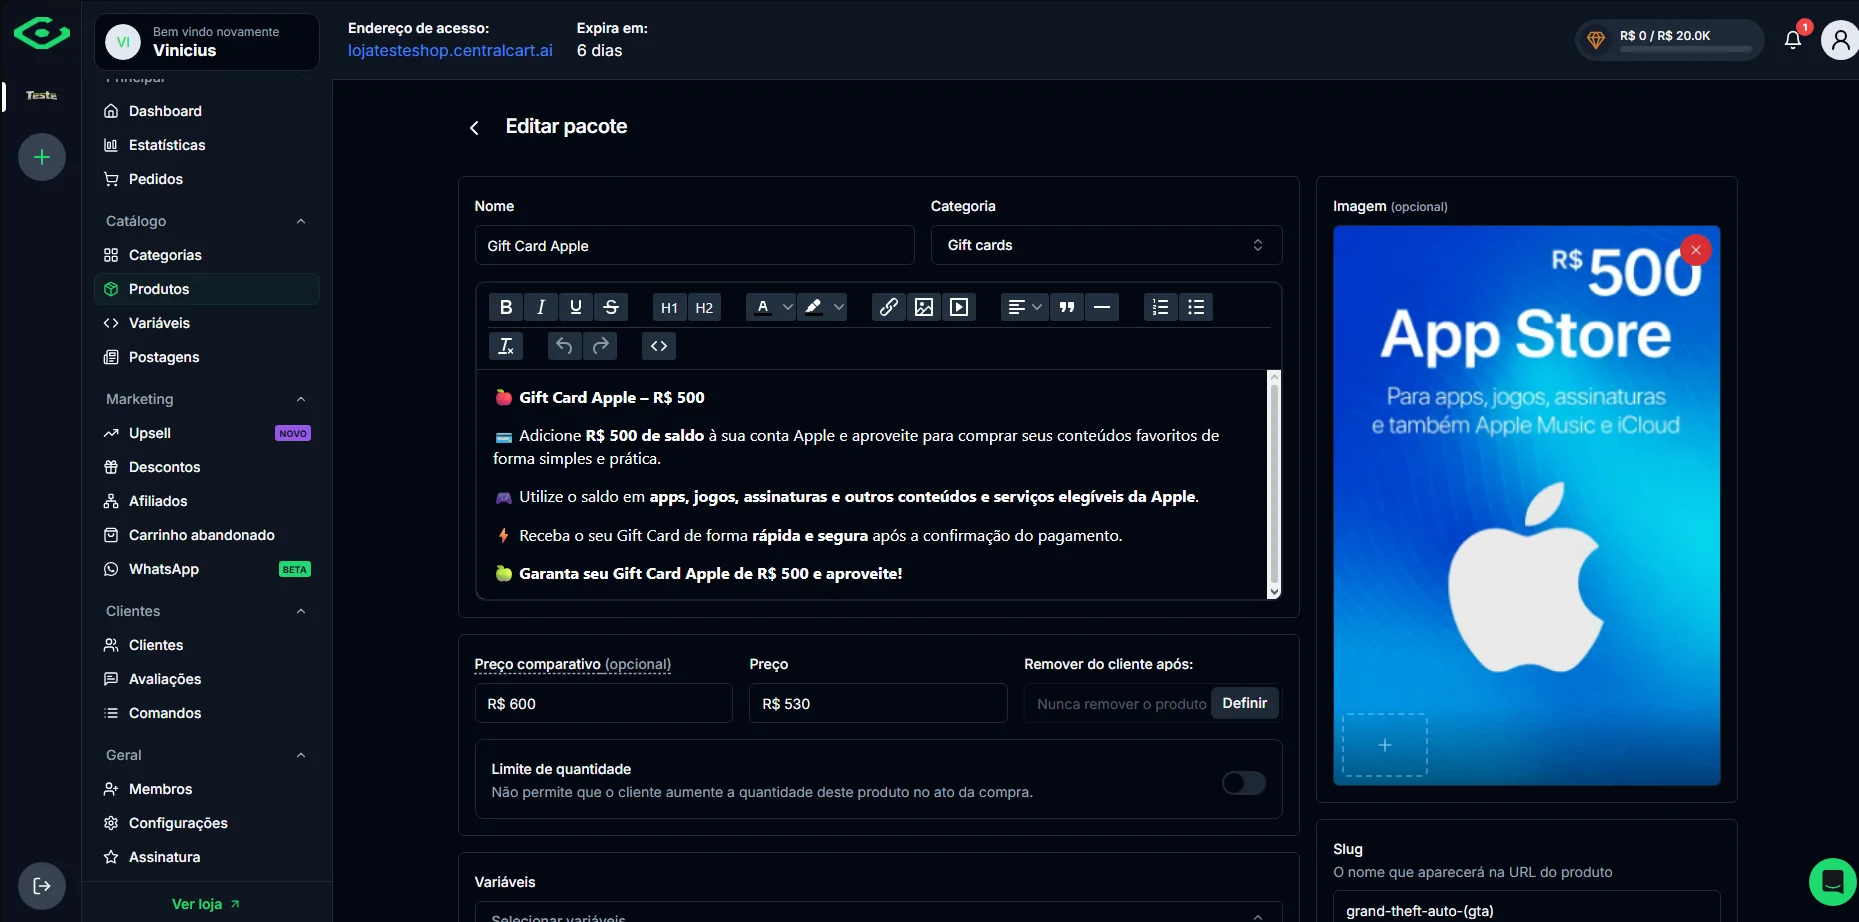Image resolution: width=1859 pixels, height=922 pixels.
Task: Open the text color dropdown
Action: point(788,307)
